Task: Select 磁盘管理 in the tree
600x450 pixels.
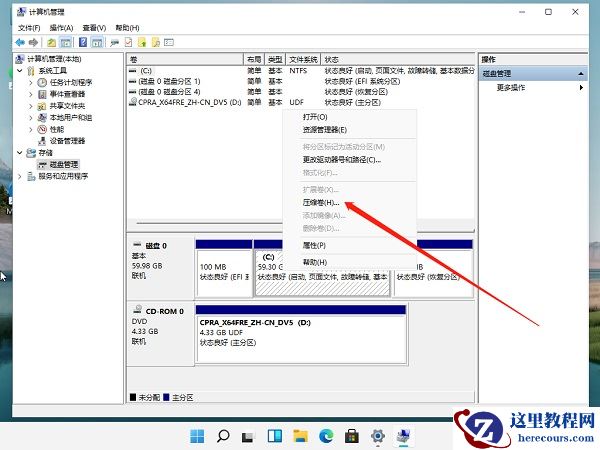Action: [64, 165]
